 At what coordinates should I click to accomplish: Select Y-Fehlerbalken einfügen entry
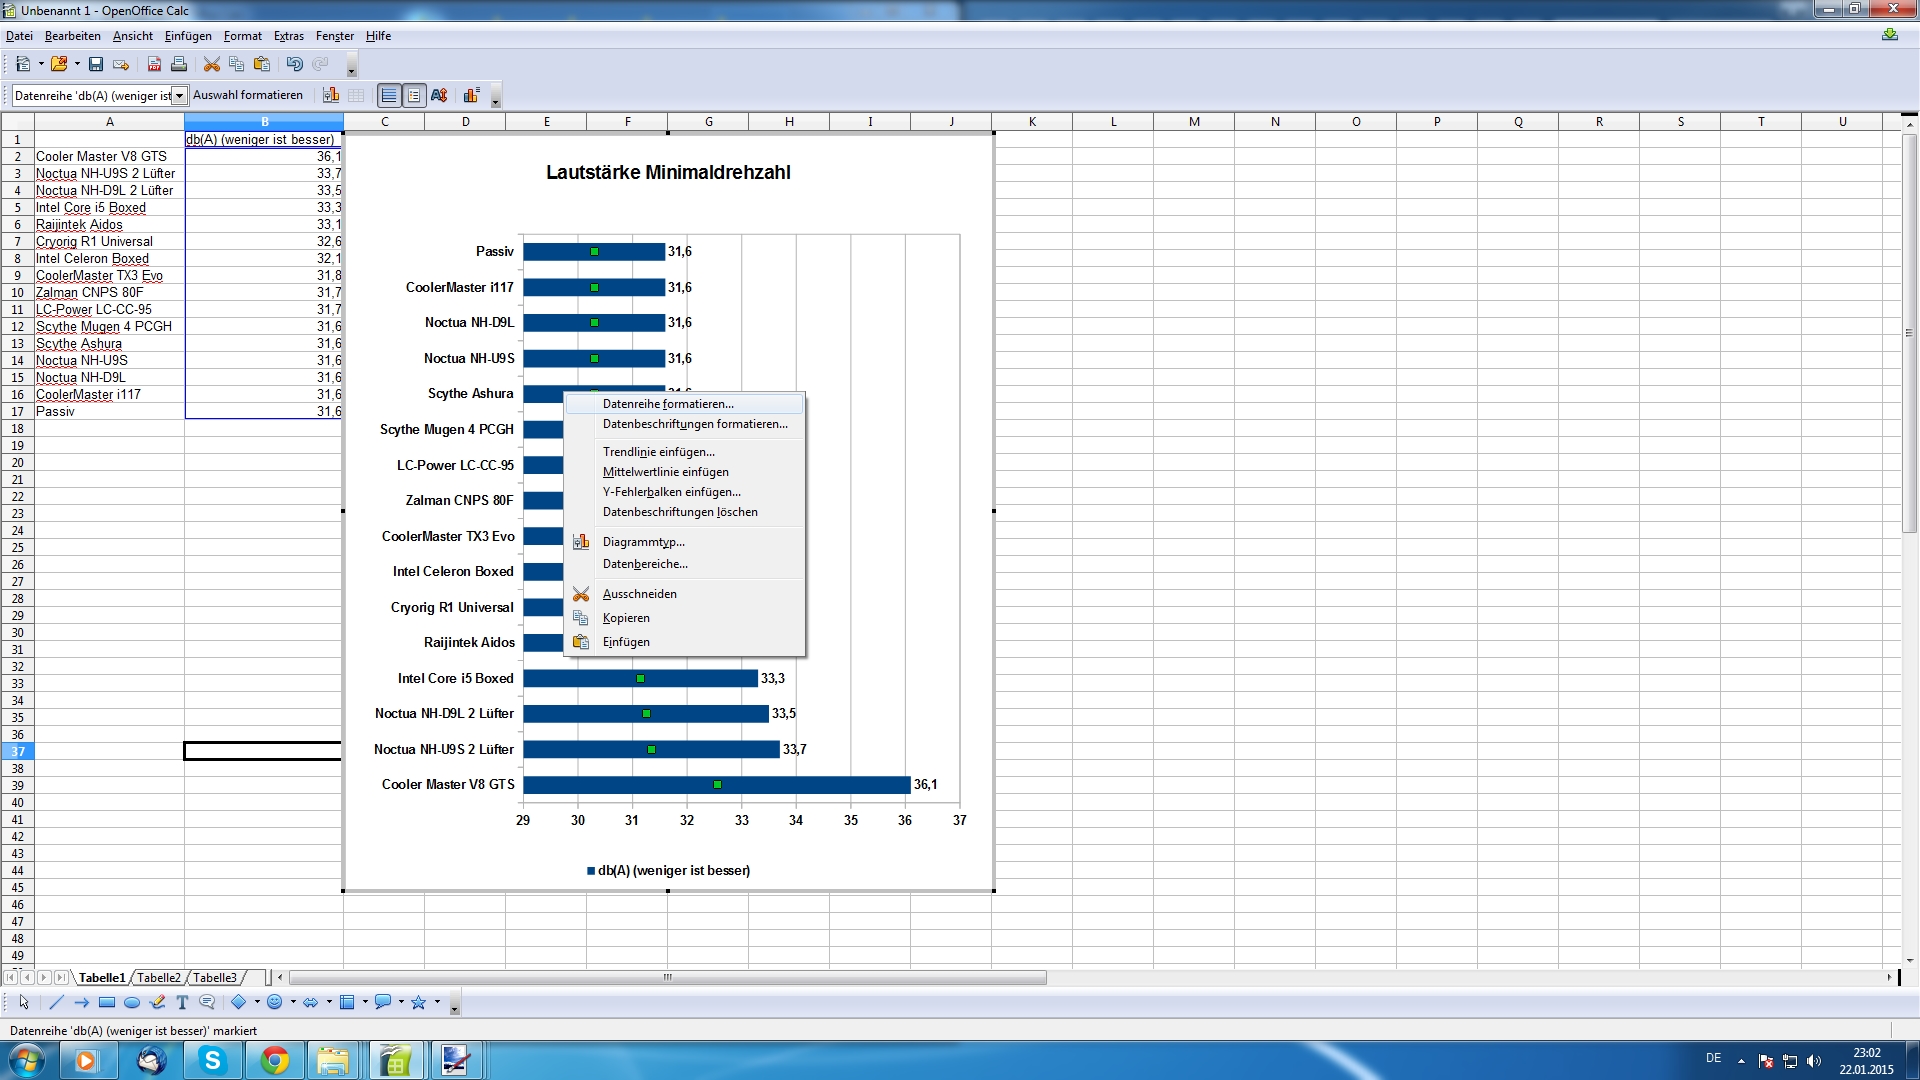[x=685, y=492]
